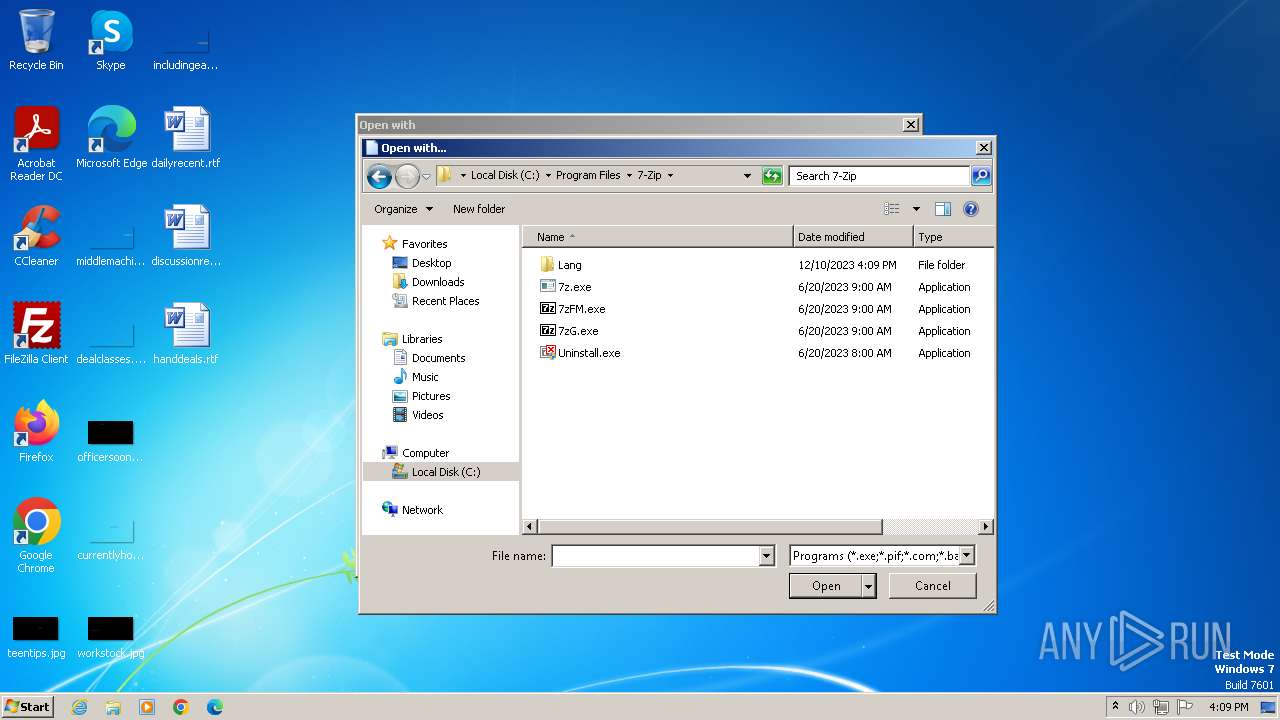Click the horizontal scrollbar left arrow

[x=531, y=526]
